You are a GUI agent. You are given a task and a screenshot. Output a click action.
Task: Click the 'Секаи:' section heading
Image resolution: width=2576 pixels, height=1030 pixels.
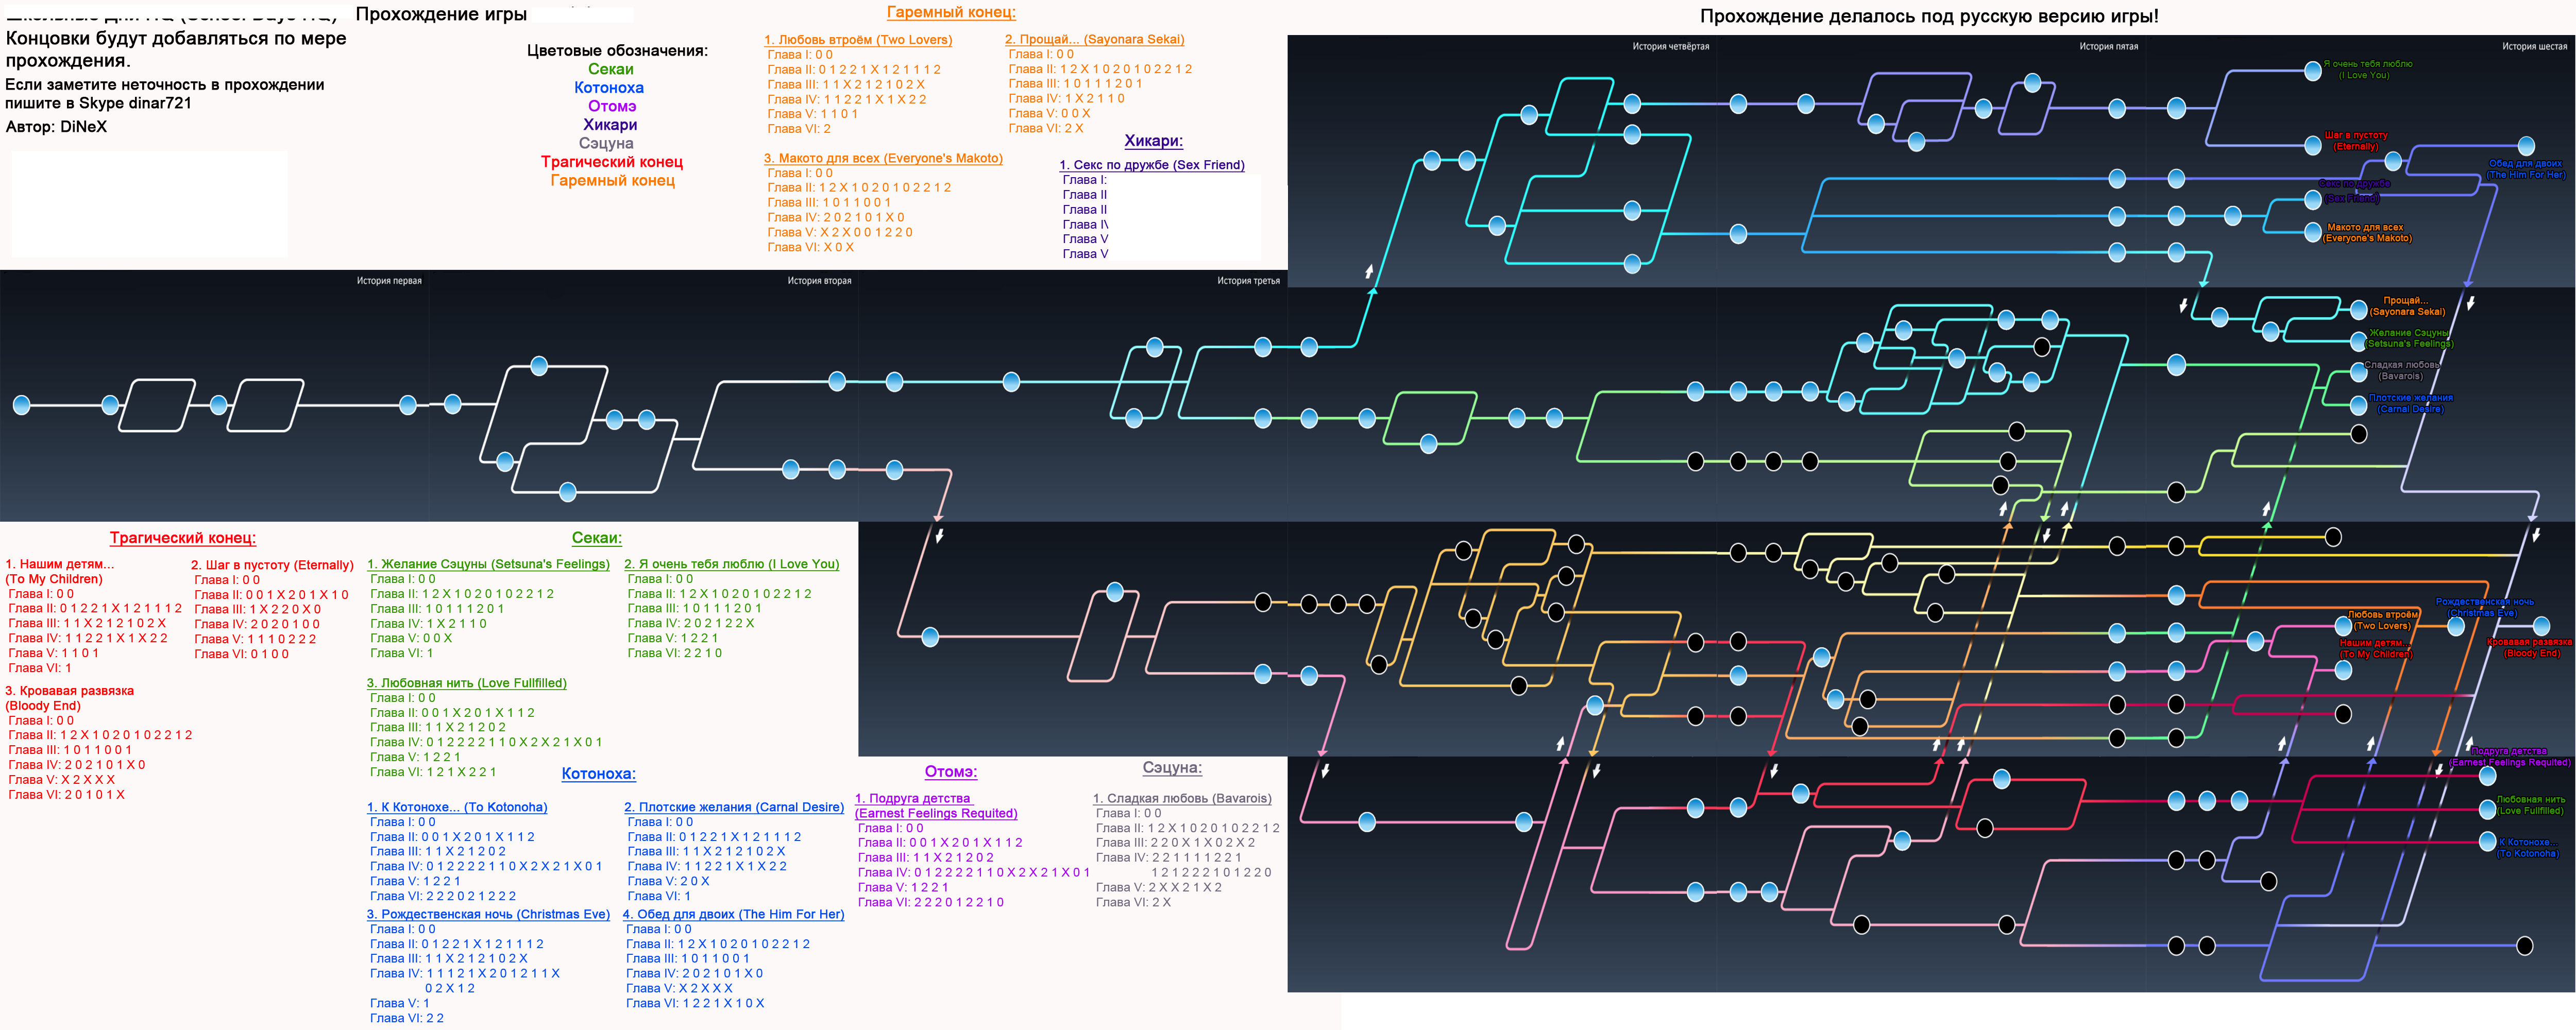596,538
